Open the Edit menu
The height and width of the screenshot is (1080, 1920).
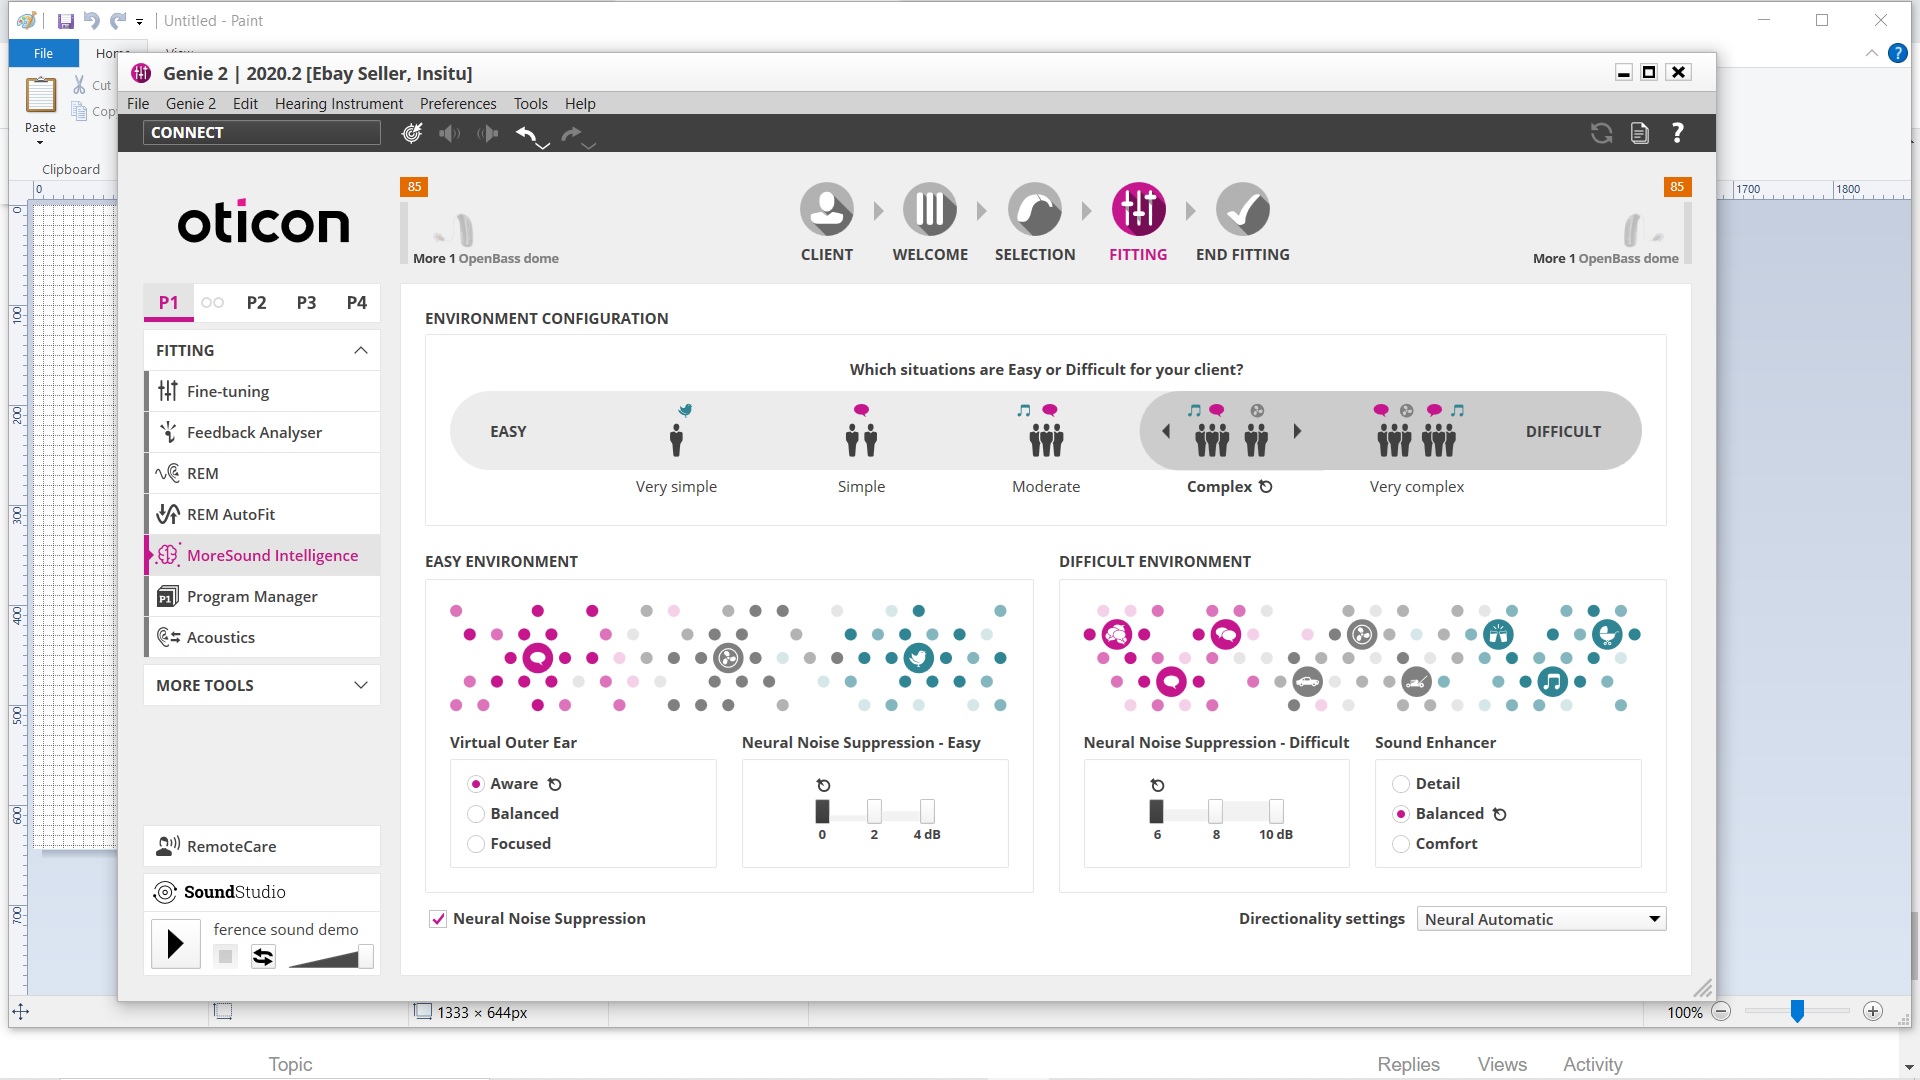[245, 104]
